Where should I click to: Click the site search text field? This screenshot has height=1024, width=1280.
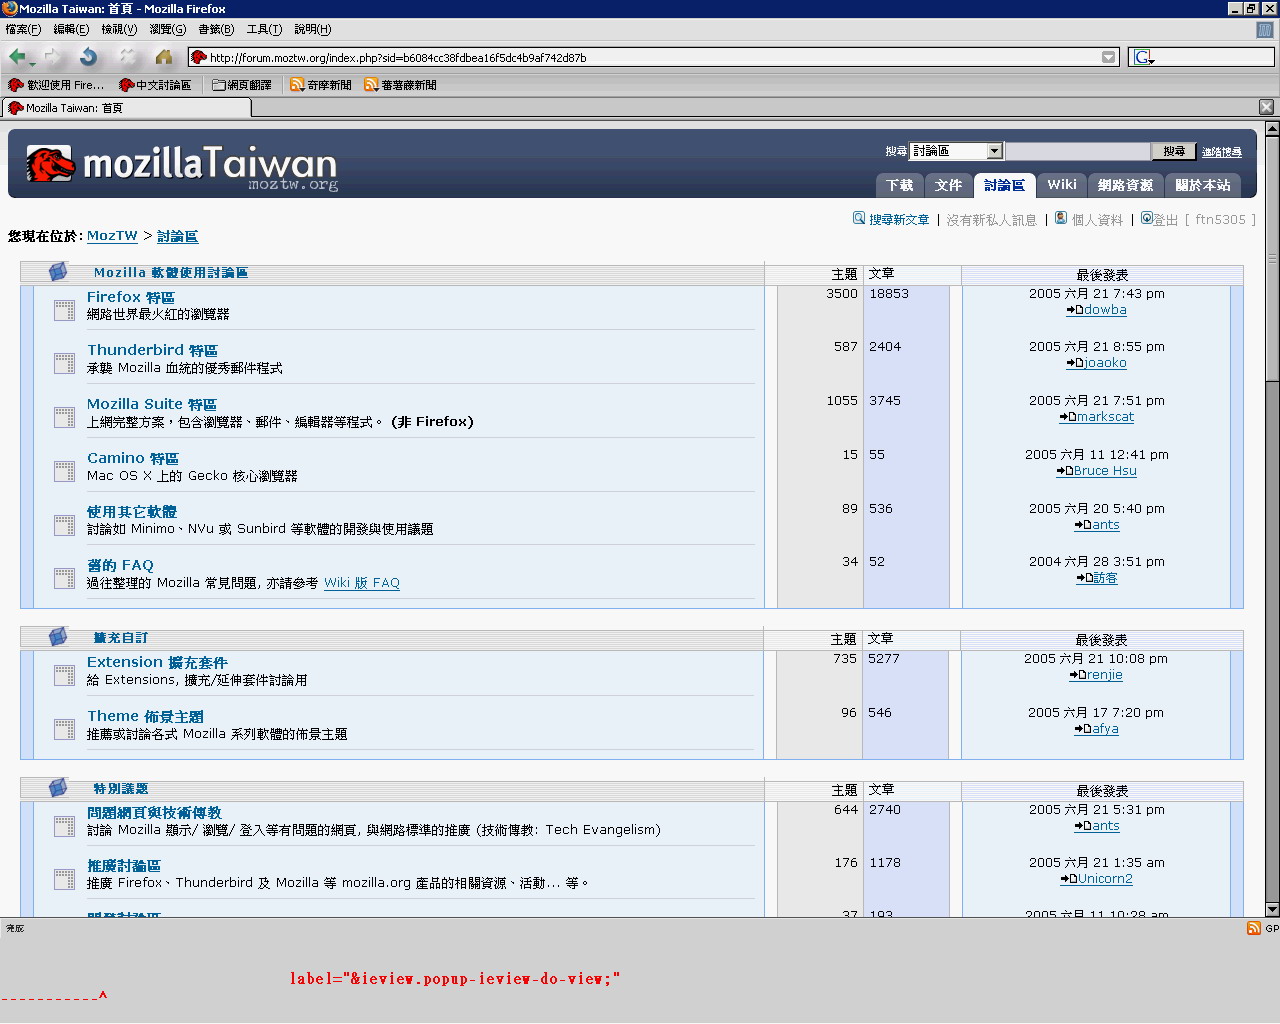tap(1077, 151)
